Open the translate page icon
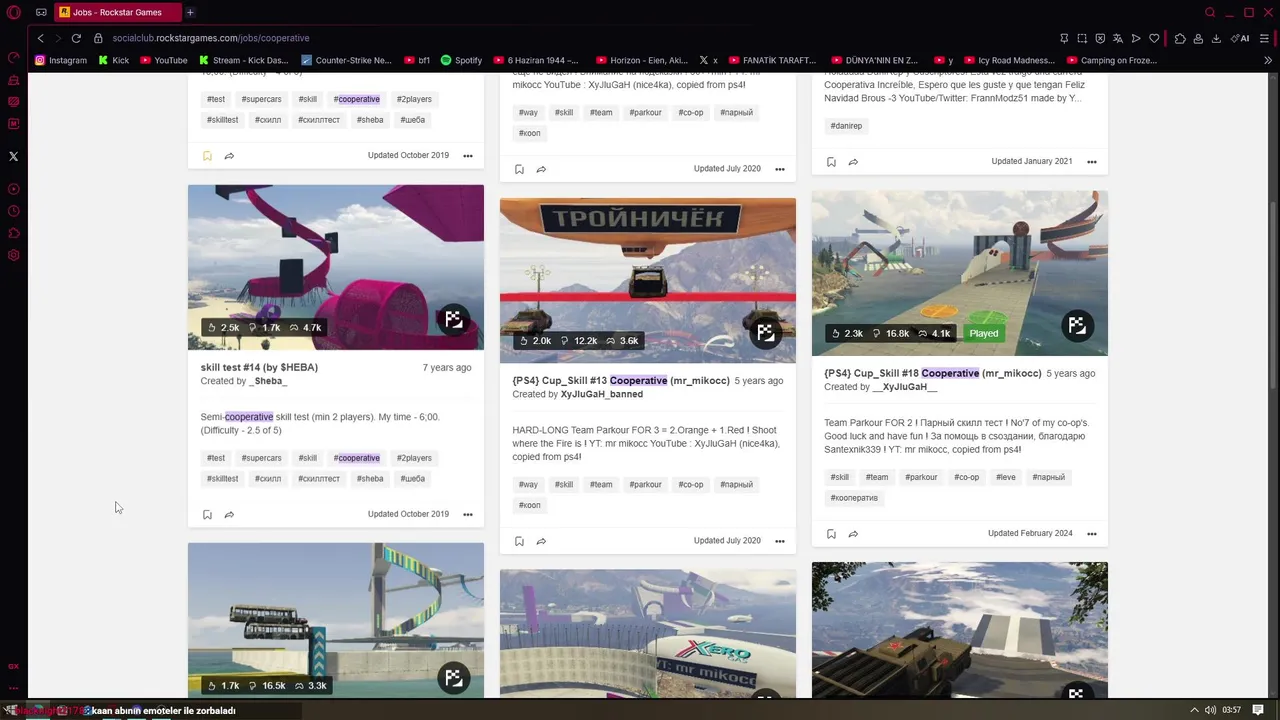Viewport: 1280px width, 720px height. click(x=1118, y=38)
